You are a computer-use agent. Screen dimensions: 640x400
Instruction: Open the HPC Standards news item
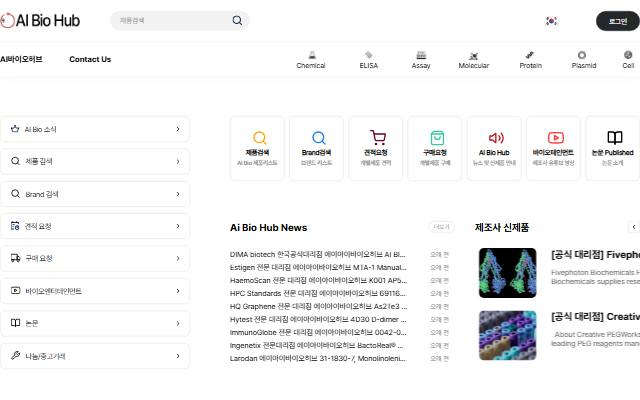click(x=318, y=293)
